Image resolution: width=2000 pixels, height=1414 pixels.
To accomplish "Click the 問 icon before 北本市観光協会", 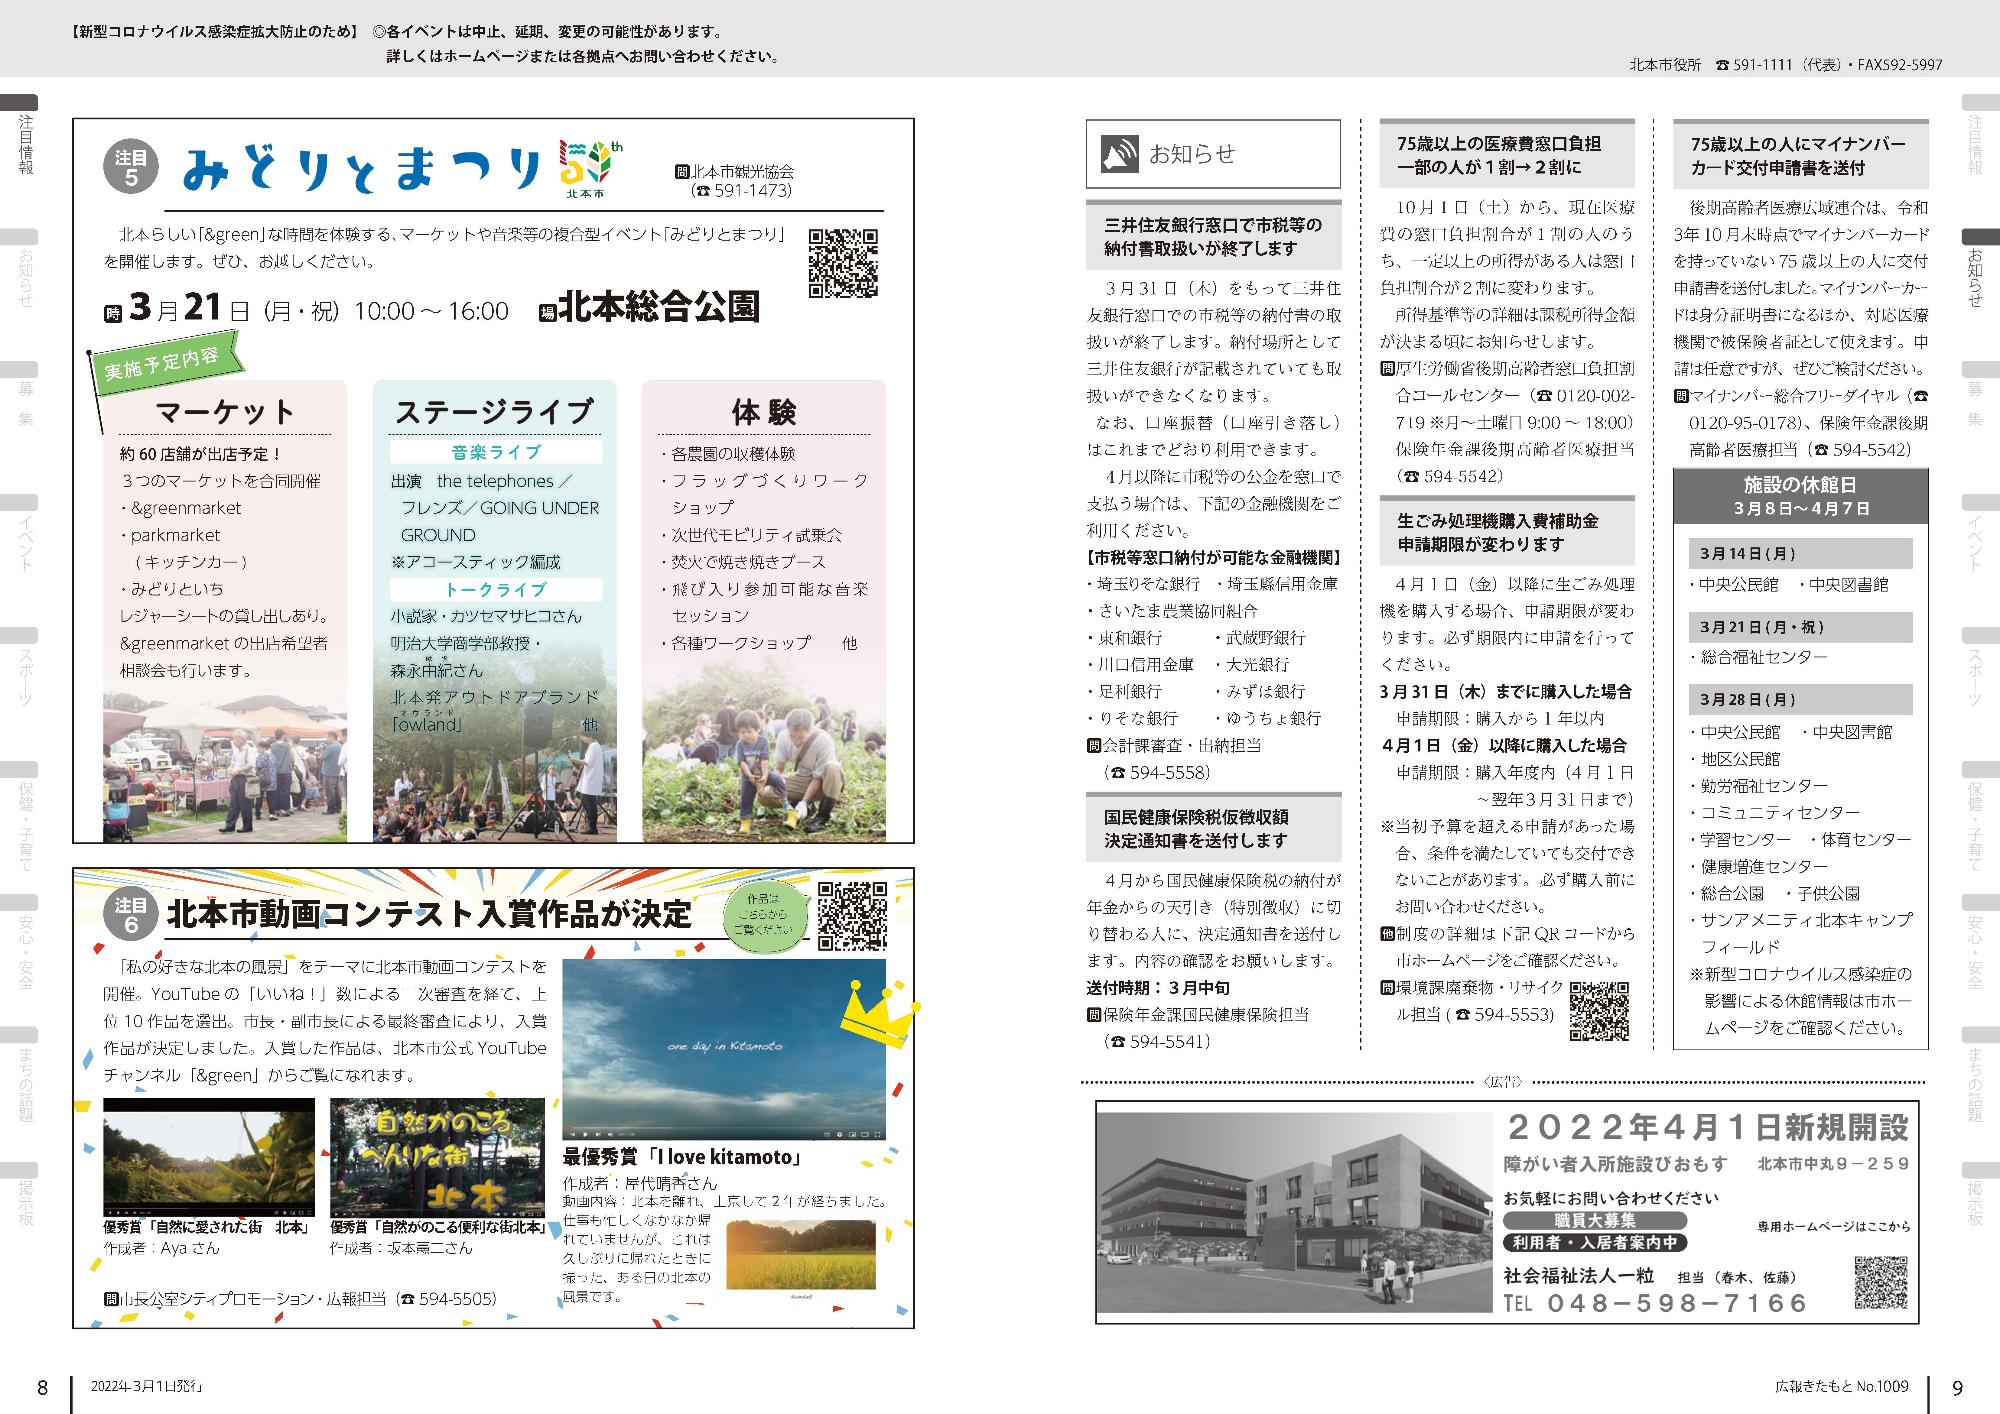I will 682,172.
